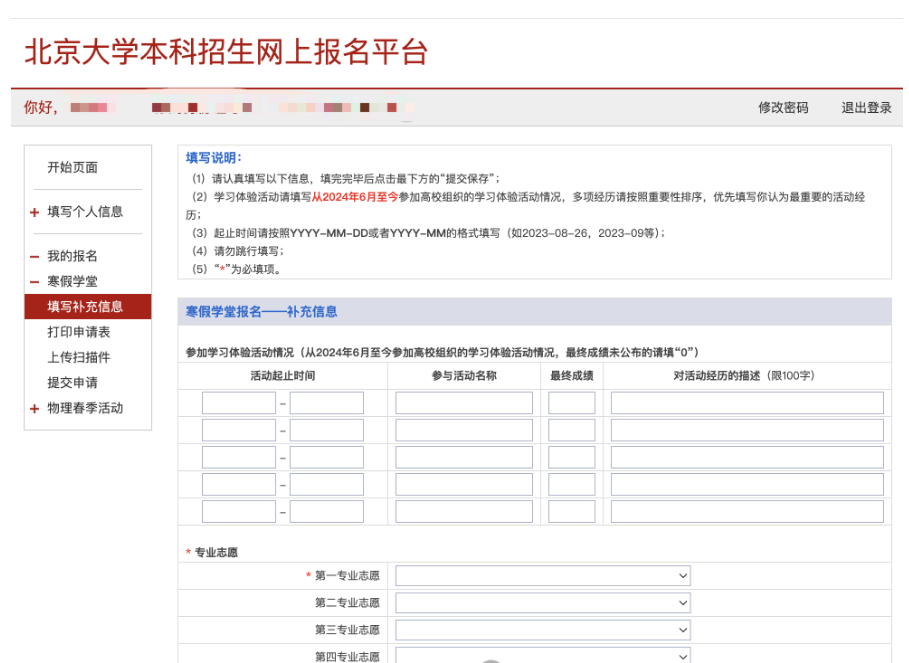
Task: Focus the fourth row's activity end date field
Action: coord(327,484)
